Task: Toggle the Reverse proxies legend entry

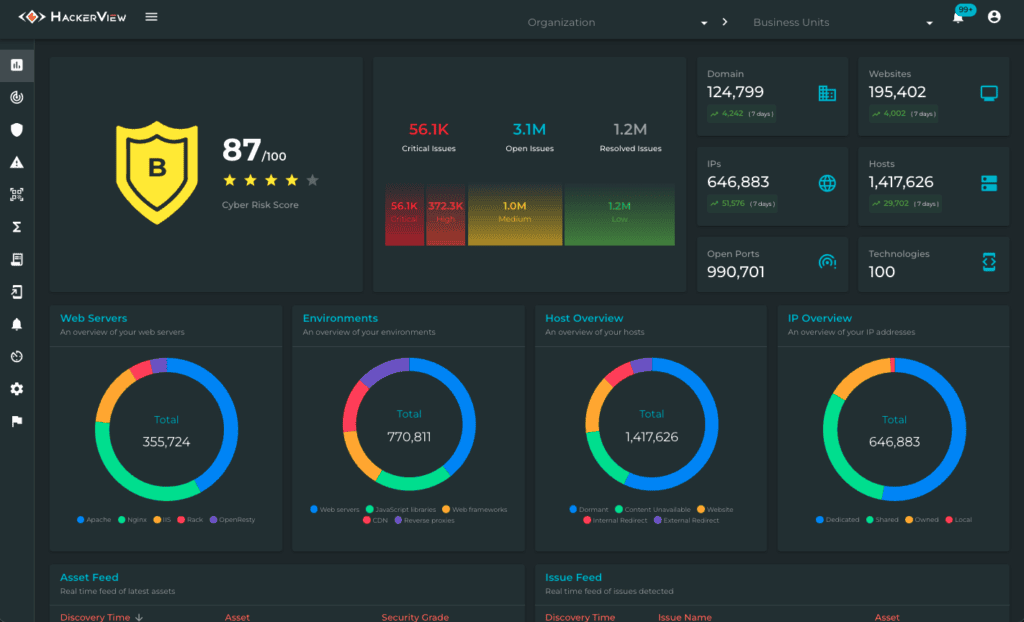Action: click(424, 521)
